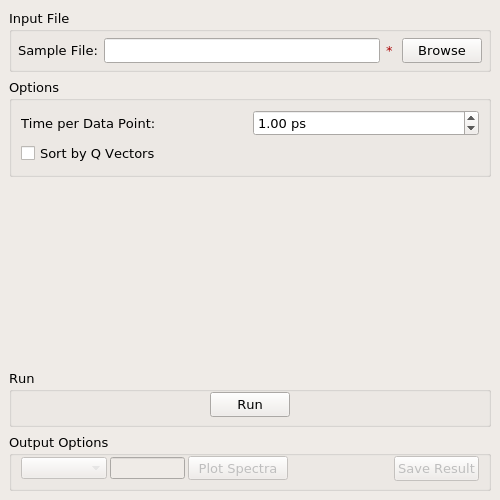Click the Save Result button
Viewport: 500px width, 500px height.
pos(436,468)
